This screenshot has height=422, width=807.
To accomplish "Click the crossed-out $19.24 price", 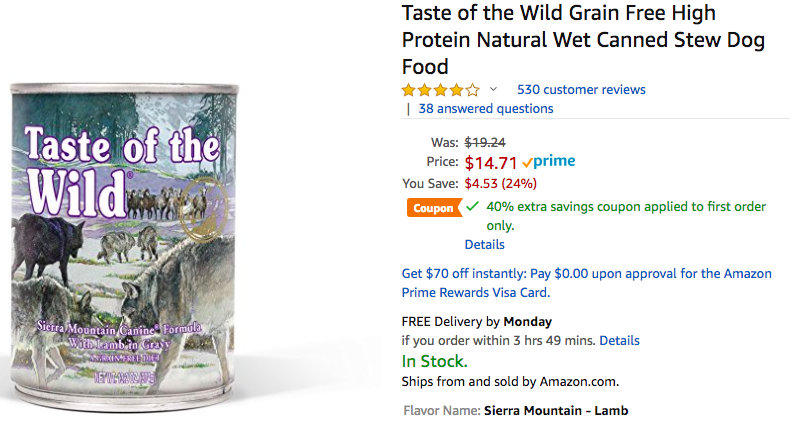I will click(x=485, y=142).
